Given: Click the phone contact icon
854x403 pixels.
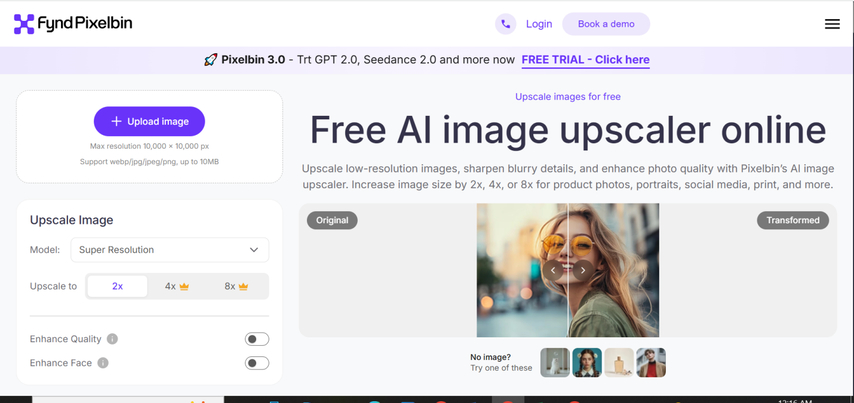Looking at the screenshot, I should [x=505, y=24].
